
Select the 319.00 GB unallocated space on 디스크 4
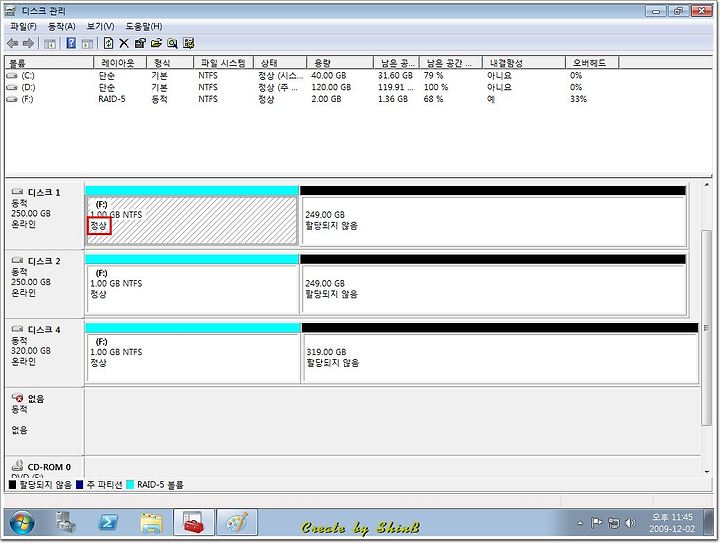pos(500,358)
